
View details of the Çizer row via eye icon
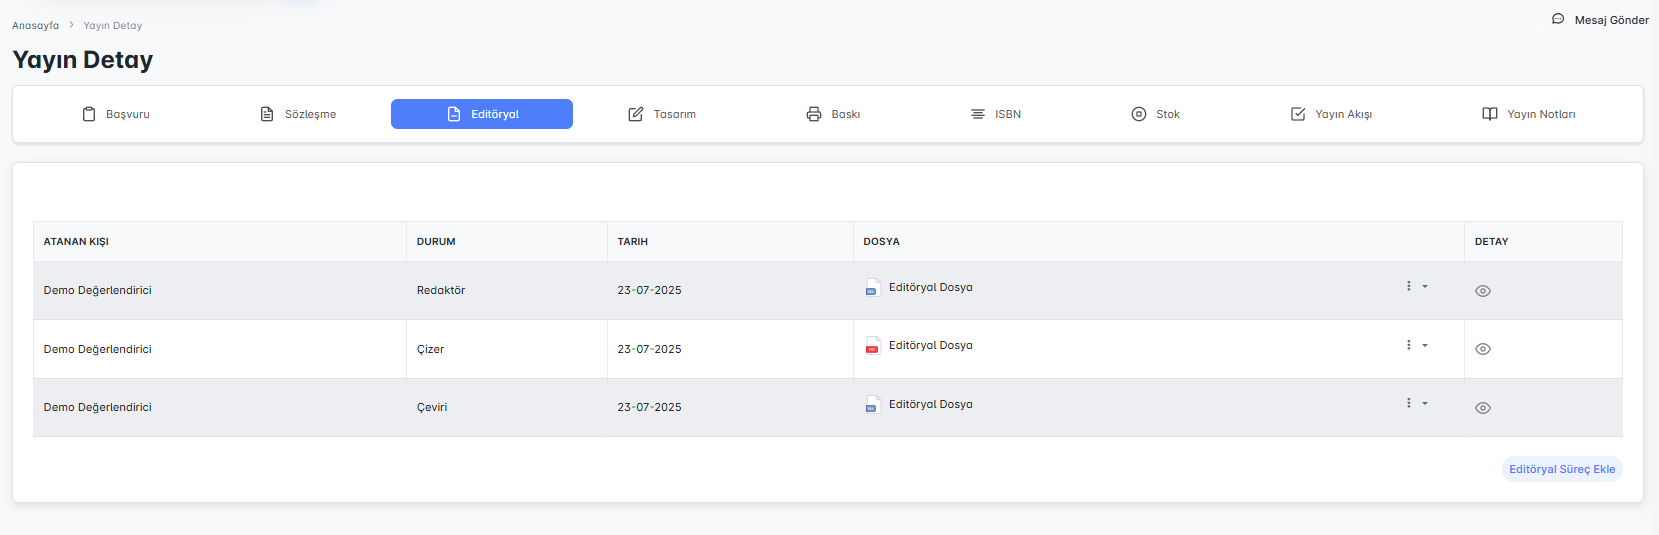(1483, 349)
